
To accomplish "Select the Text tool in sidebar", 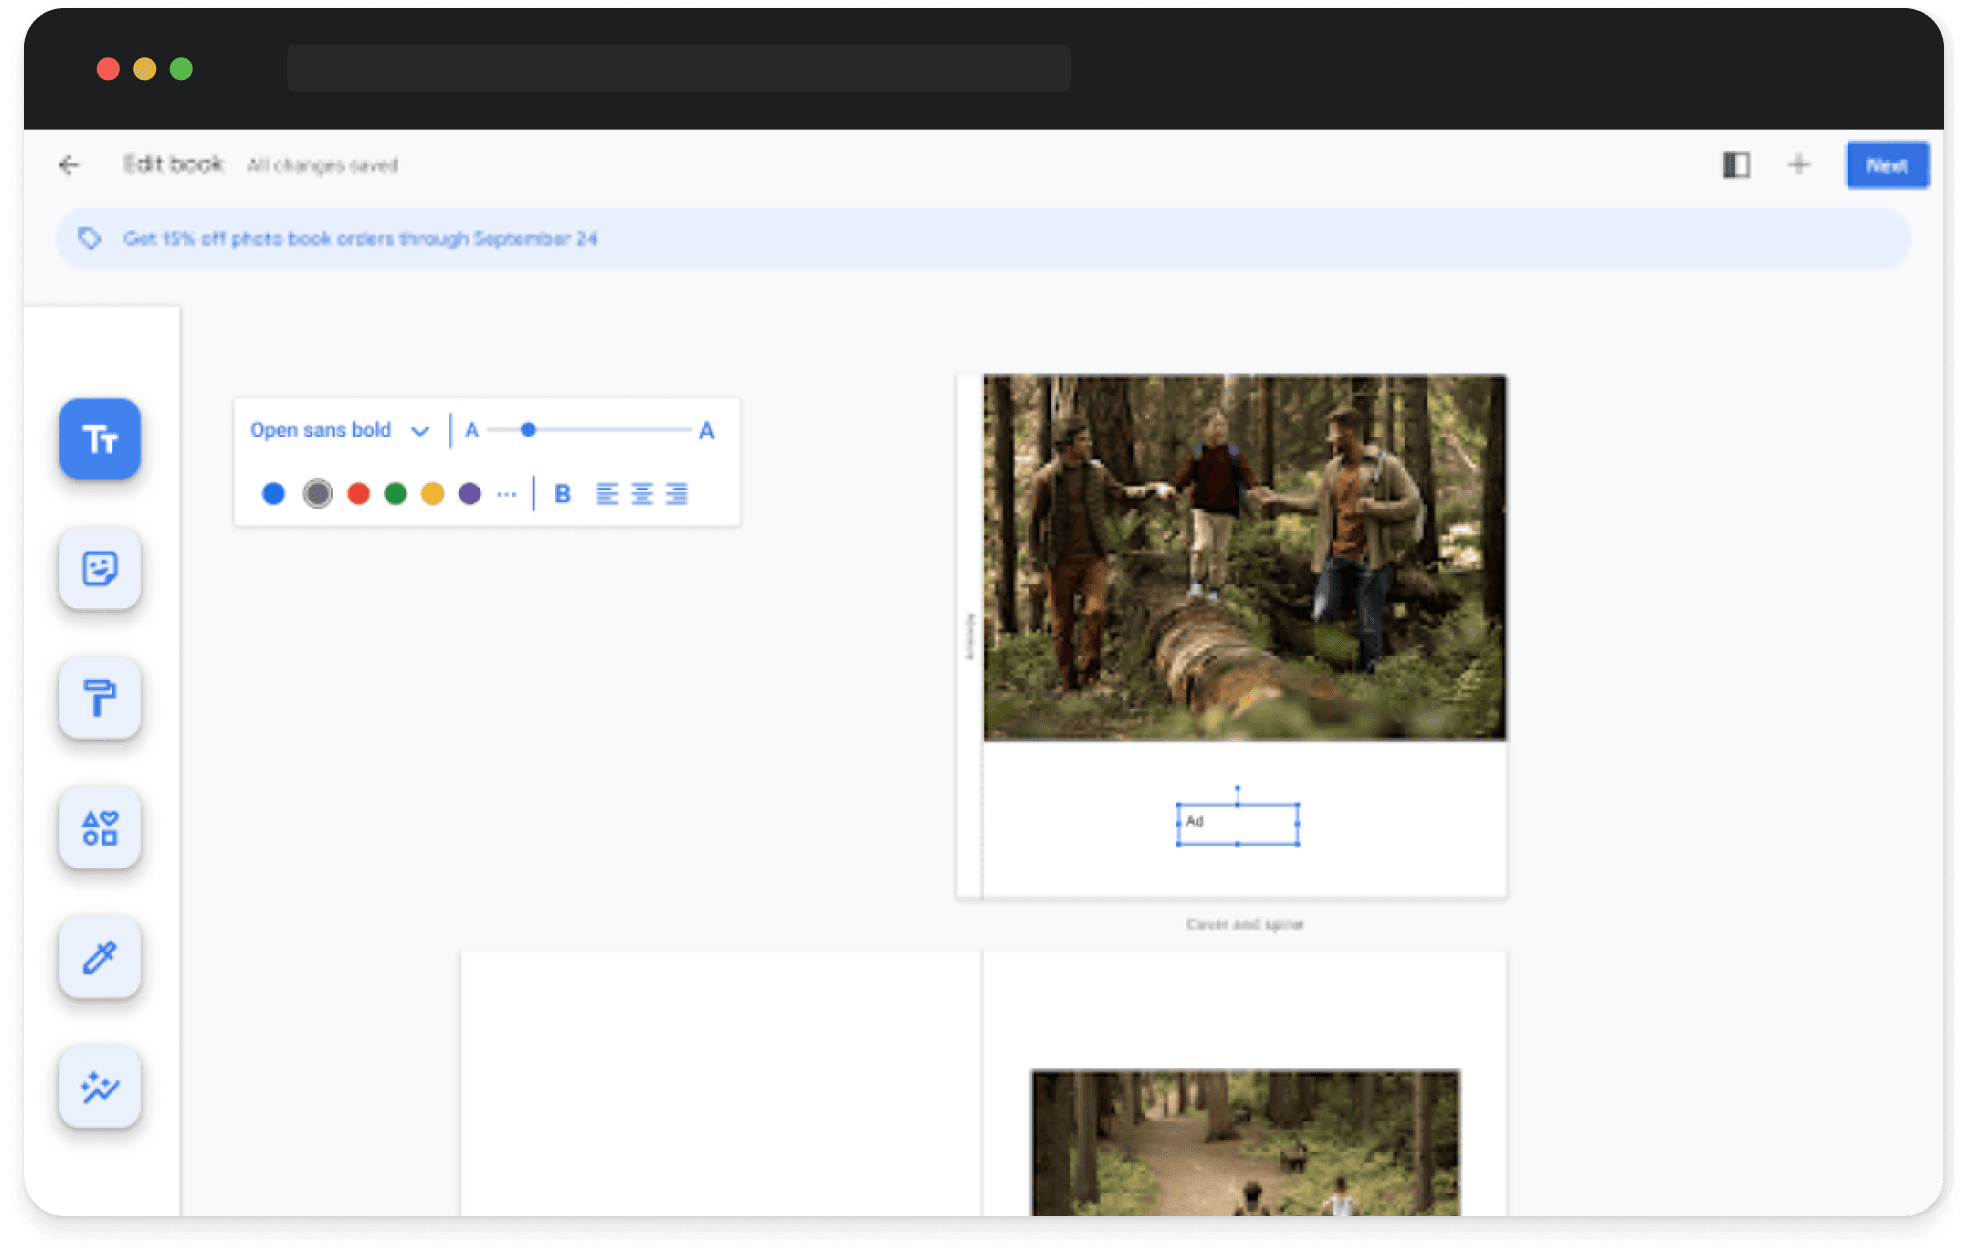I will pos(100,440).
